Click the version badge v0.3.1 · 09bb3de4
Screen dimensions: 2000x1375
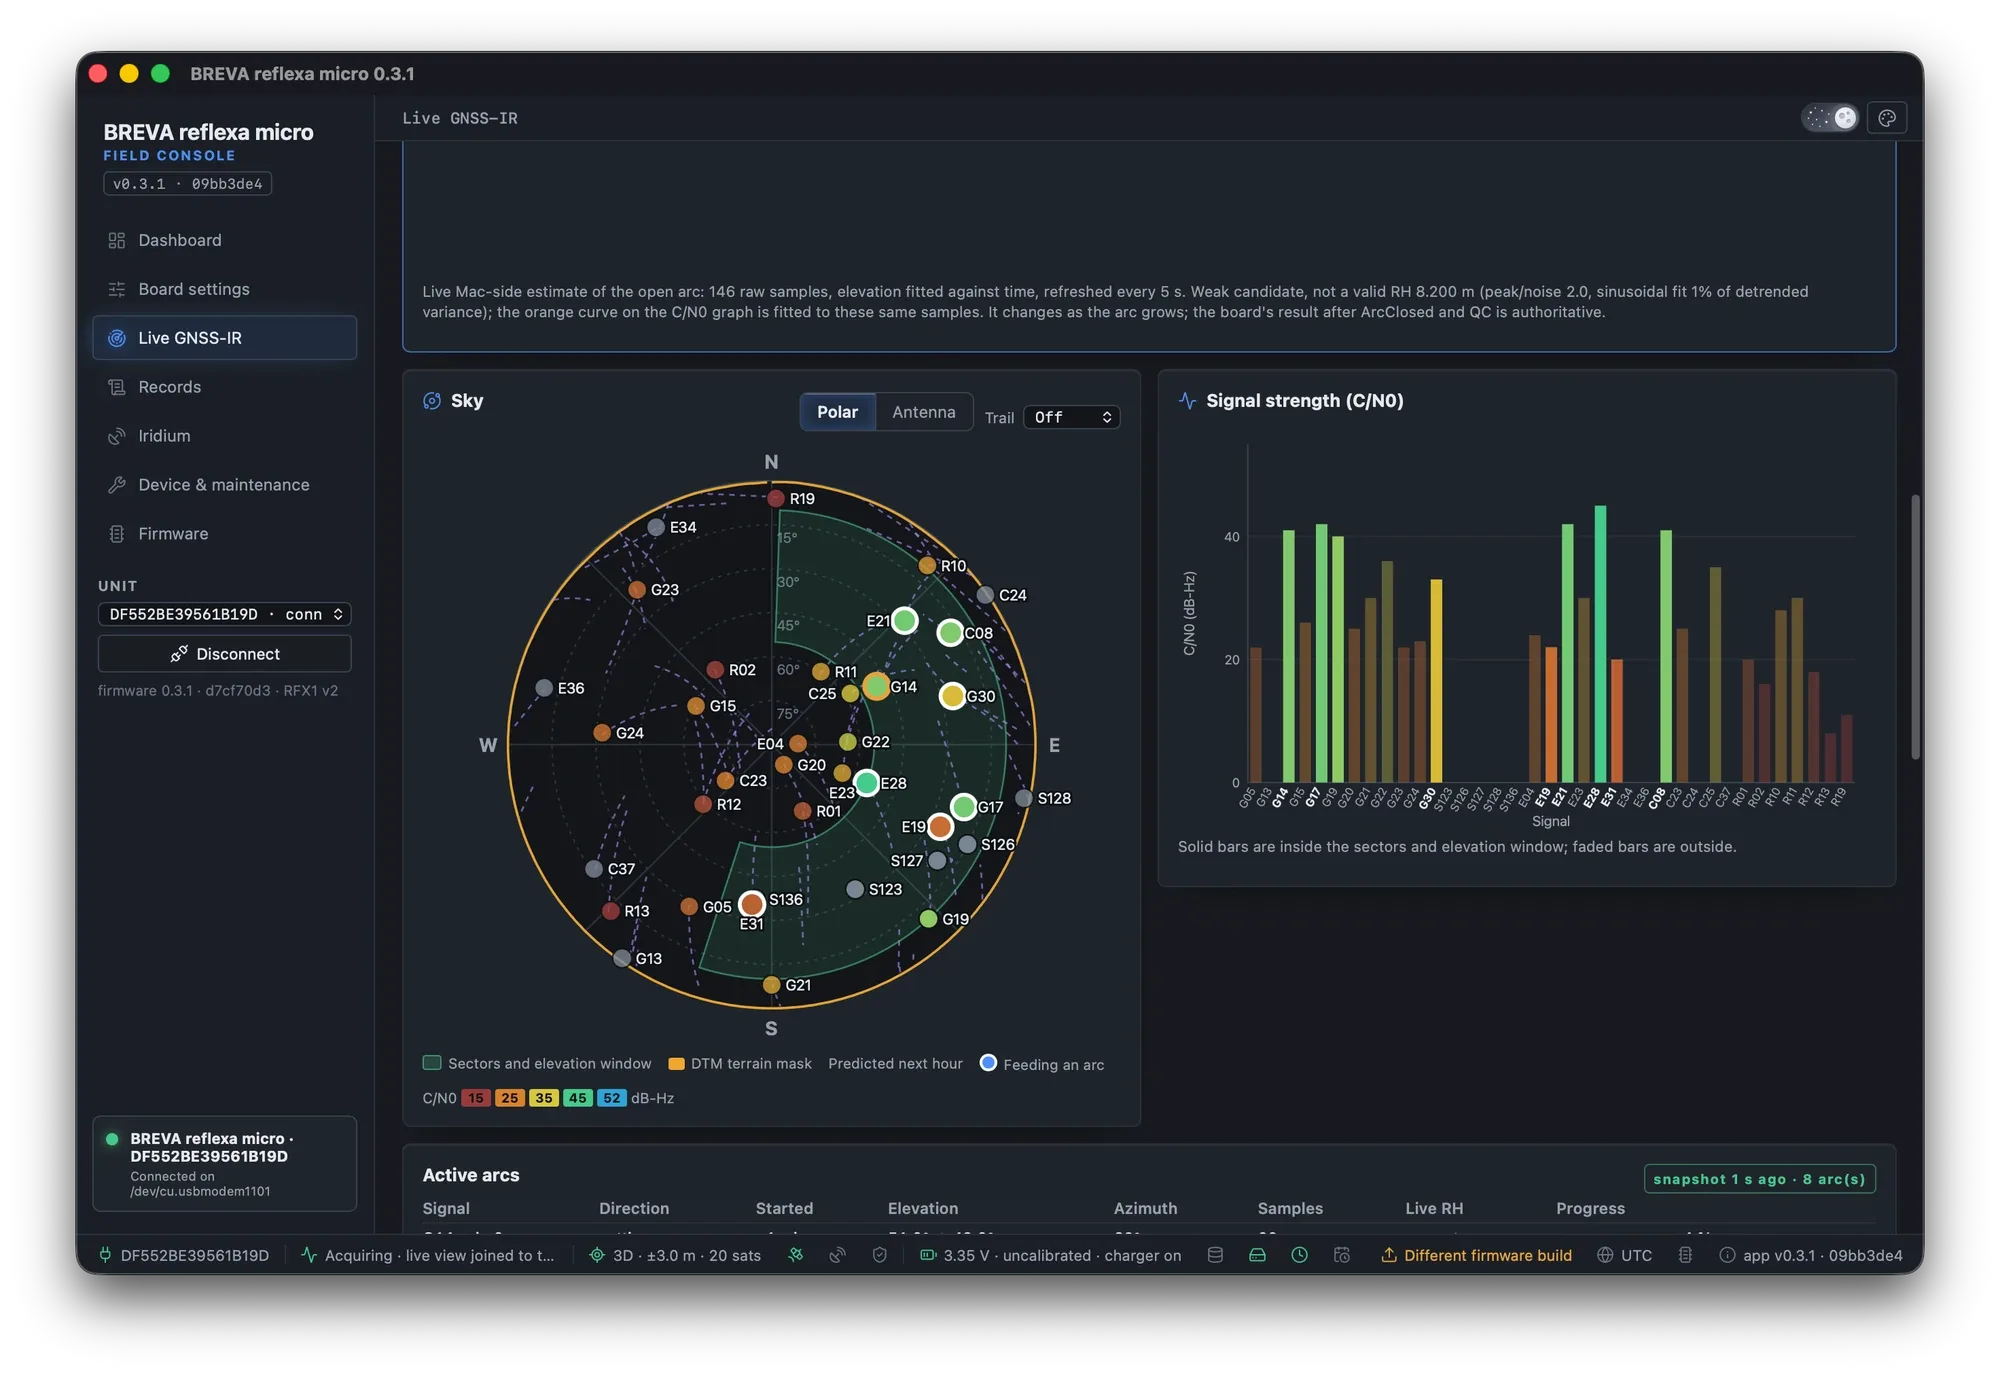tap(188, 184)
